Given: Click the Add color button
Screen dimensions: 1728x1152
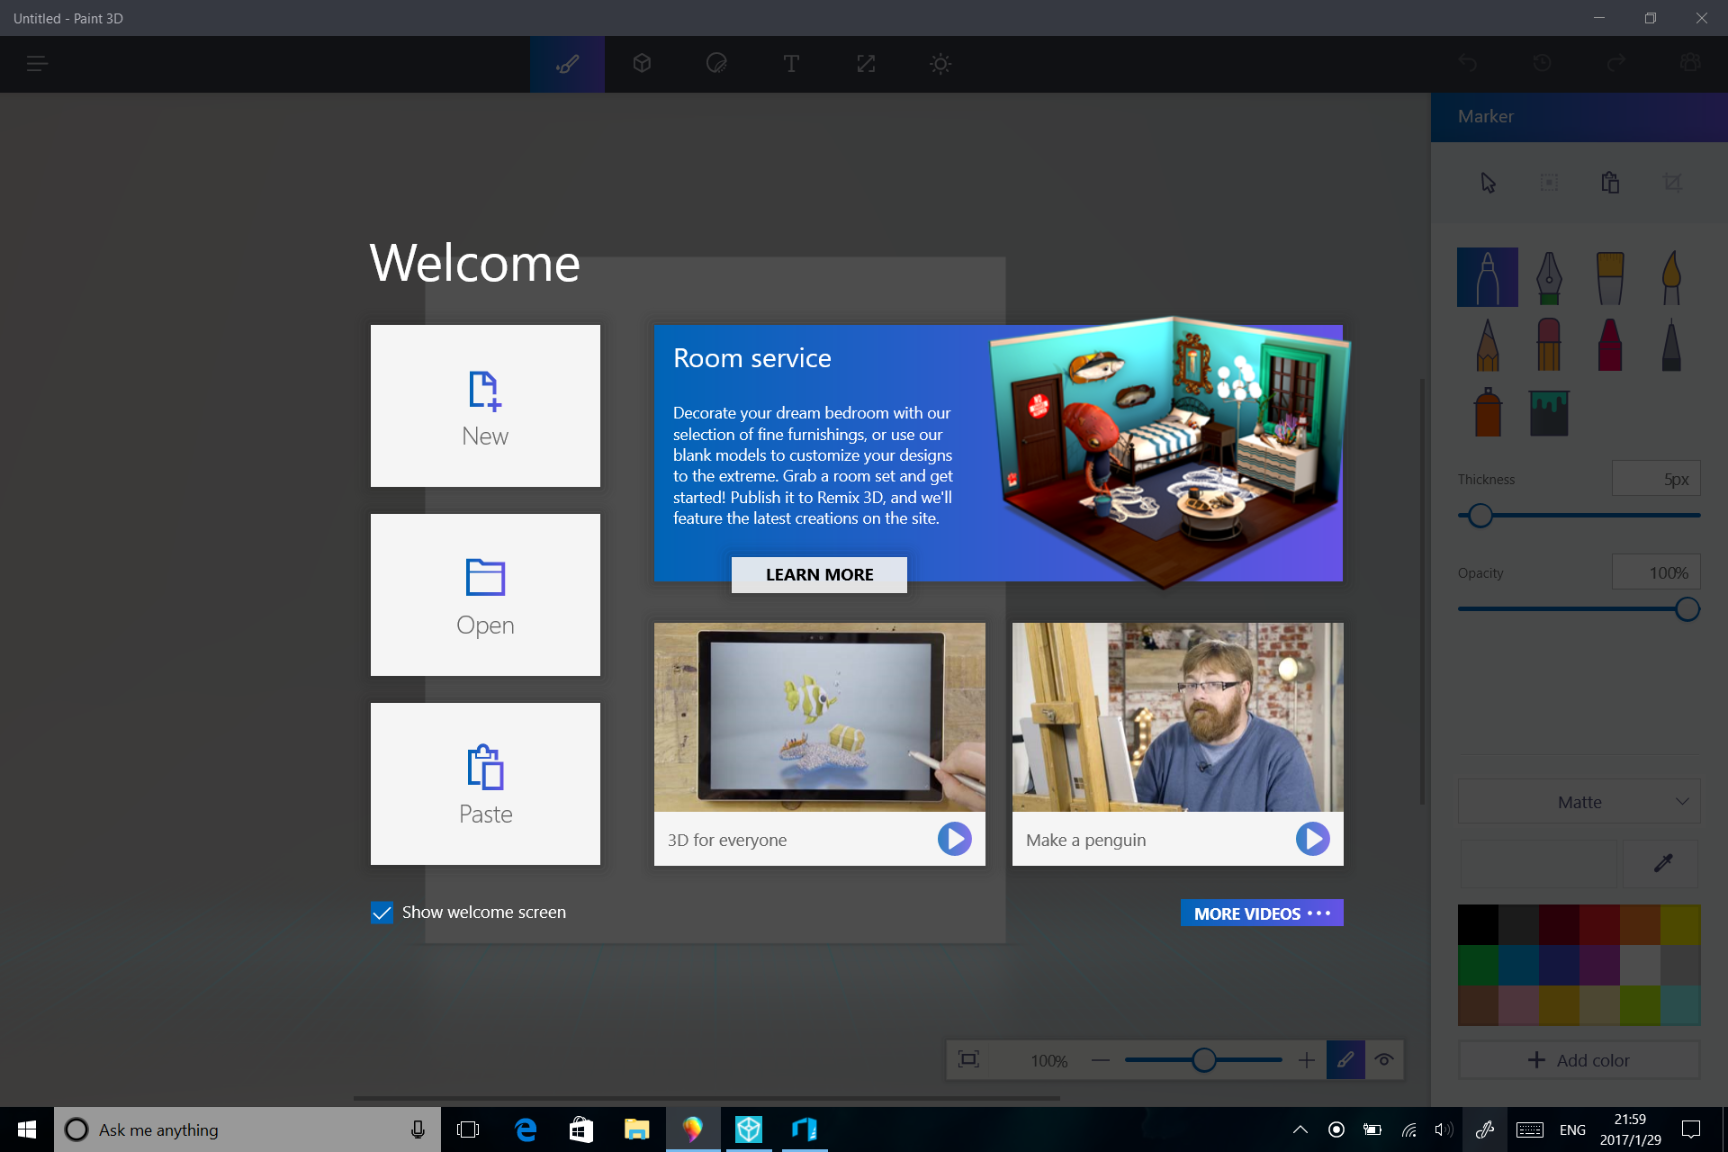Looking at the screenshot, I should click(1579, 1060).
